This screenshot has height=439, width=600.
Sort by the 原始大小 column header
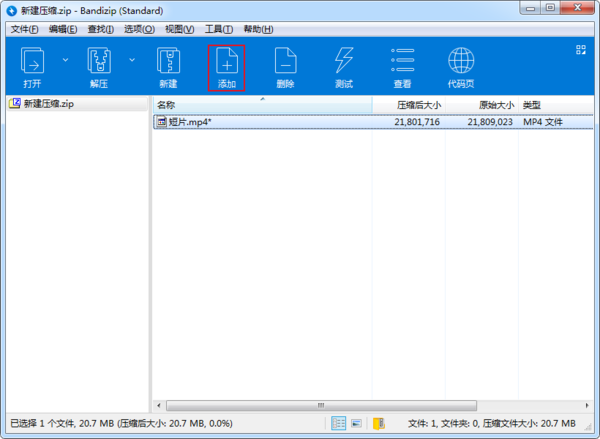tap(482, 105)
